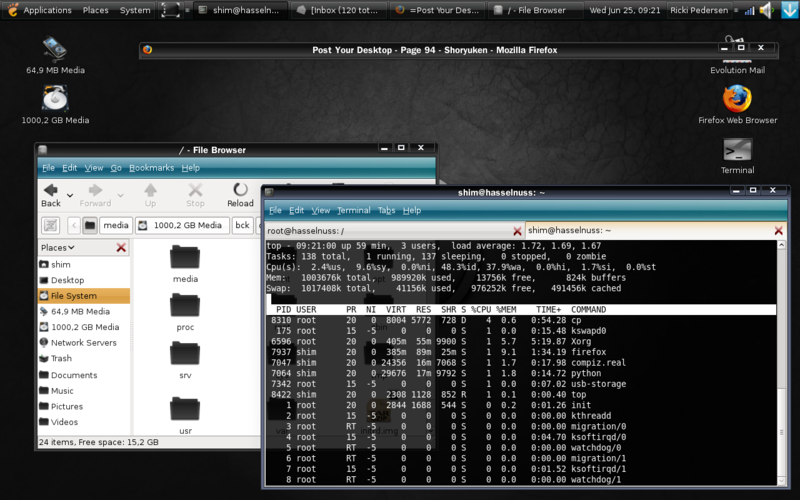Screen dimensions: 800x500
Task: Click the terminal vertical scrollbar track
Action: (781, 363)
